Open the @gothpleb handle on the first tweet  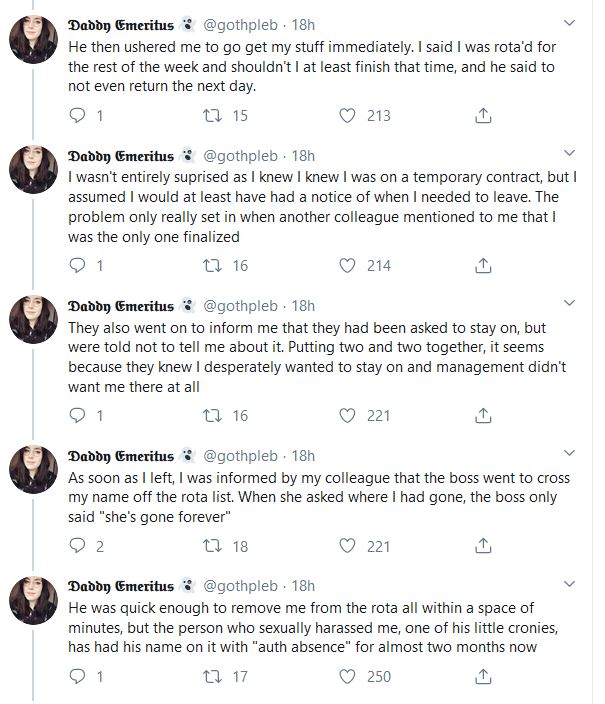pyautogui.click(x=240, y=25)
